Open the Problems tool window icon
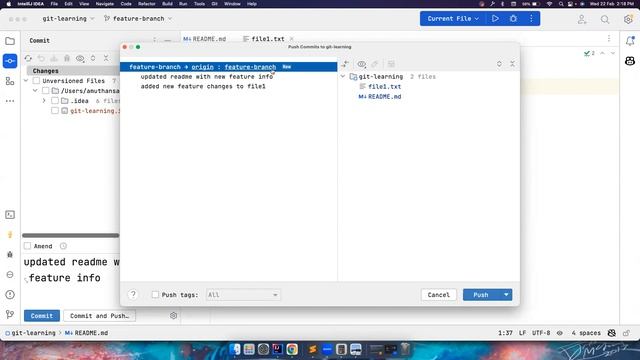Viewport: 640px width, 360px height. point(10,294)
